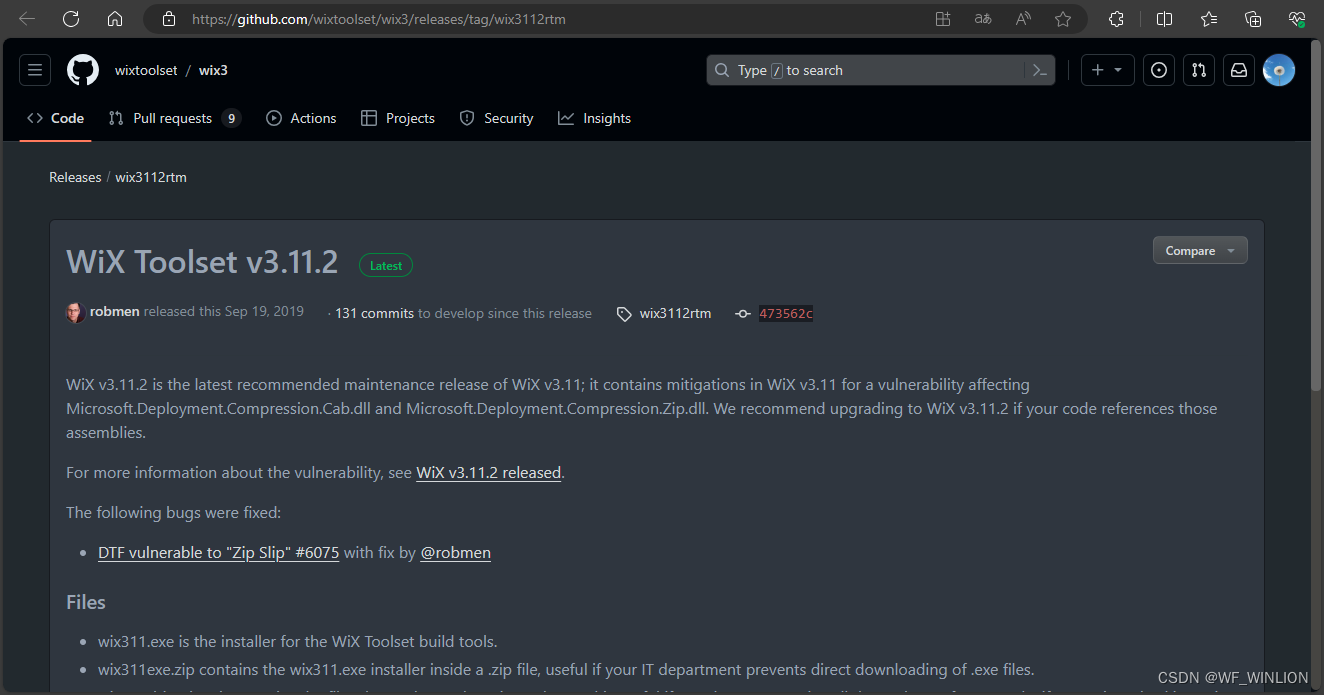Open the GitHub pull requests header icon
Image resolution: width=1324 pixels, height=695 pixels.
(x=1199, y=70)
